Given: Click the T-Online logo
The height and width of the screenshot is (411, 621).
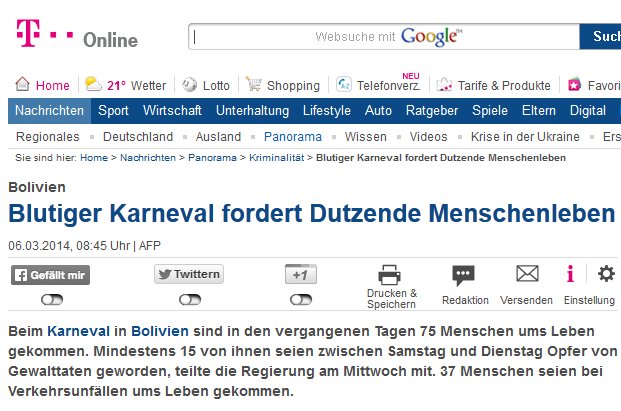Looking at the screenshot, I should (77, 34).
